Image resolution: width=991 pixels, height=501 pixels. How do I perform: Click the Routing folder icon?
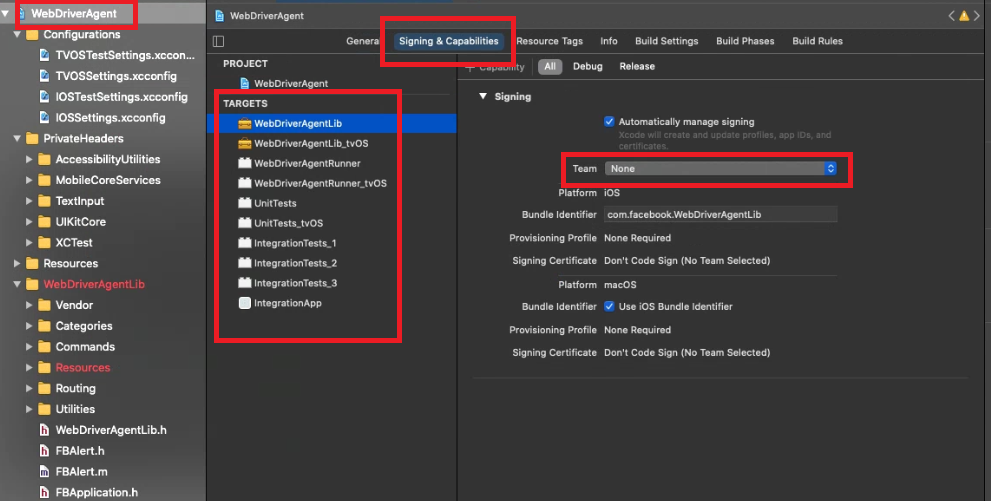point(44,389)
